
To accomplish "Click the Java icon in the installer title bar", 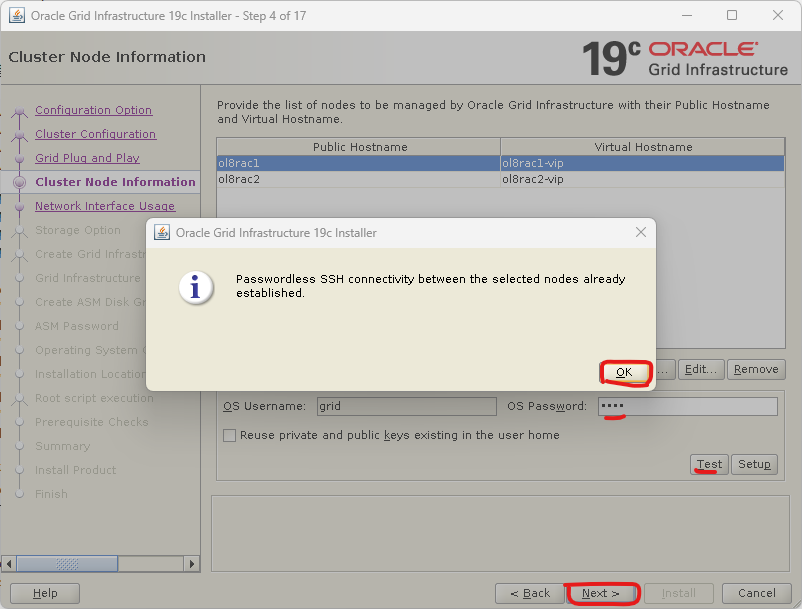I will pyautogui.click(x=17, y=15).
